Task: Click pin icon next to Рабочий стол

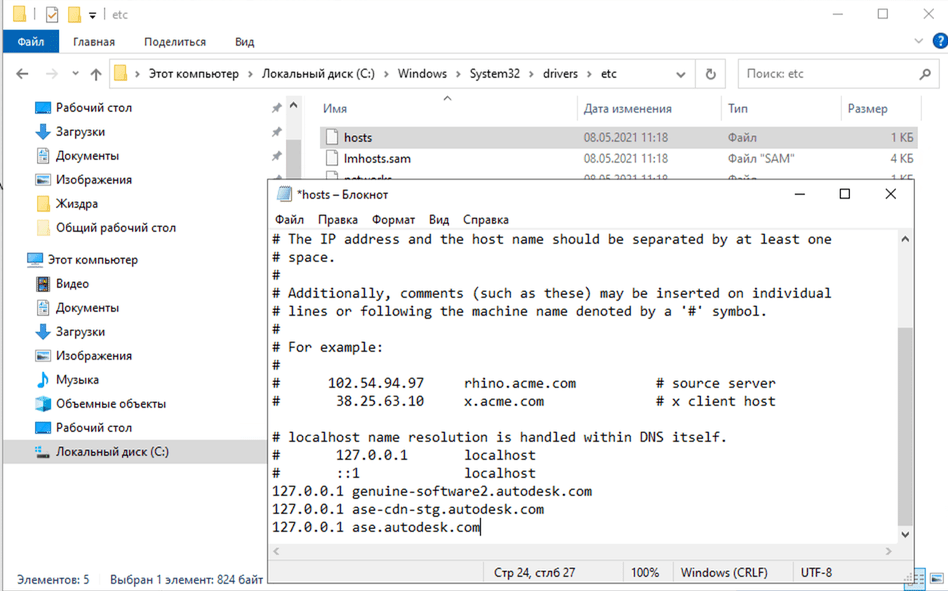Action: point(276,108)
